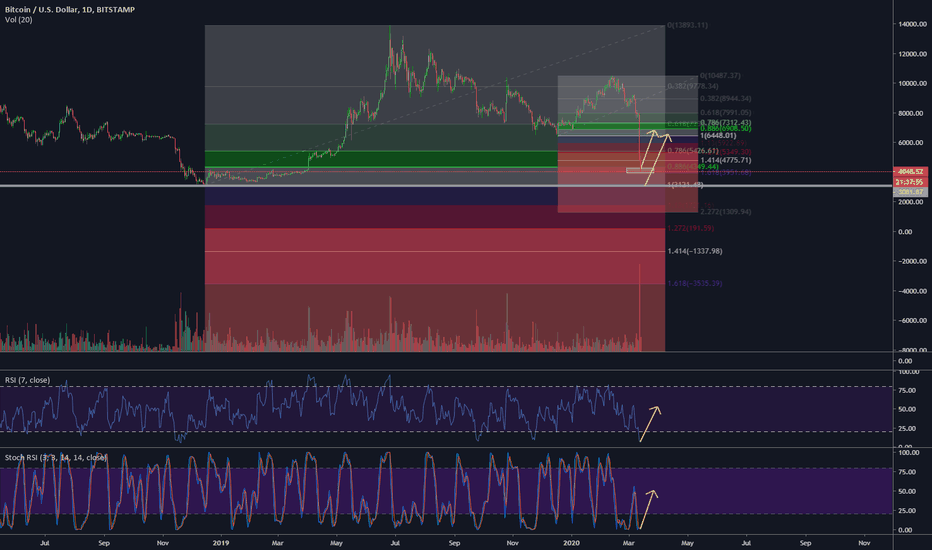This screenshot has width=932, height=550.
Task: Click the '0(10487.37)' Fibonacci label
Action: tap(720, 76)
